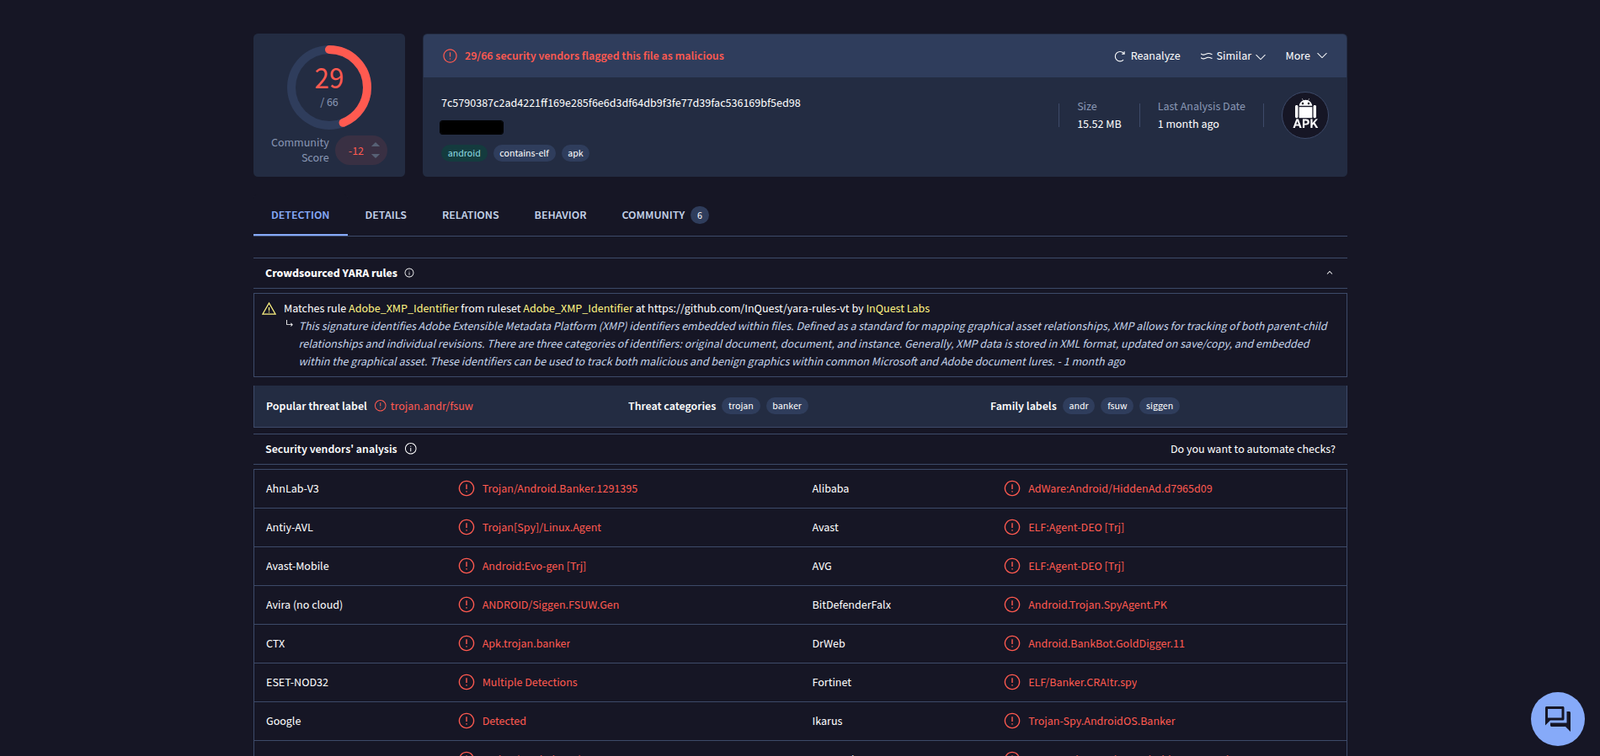Click the Android.Trojan.SpyAgent.PK detection text
Image resolution: width=1600 pixels, height=756 pixels.
pyautogui.click(x=1098, y=605)
